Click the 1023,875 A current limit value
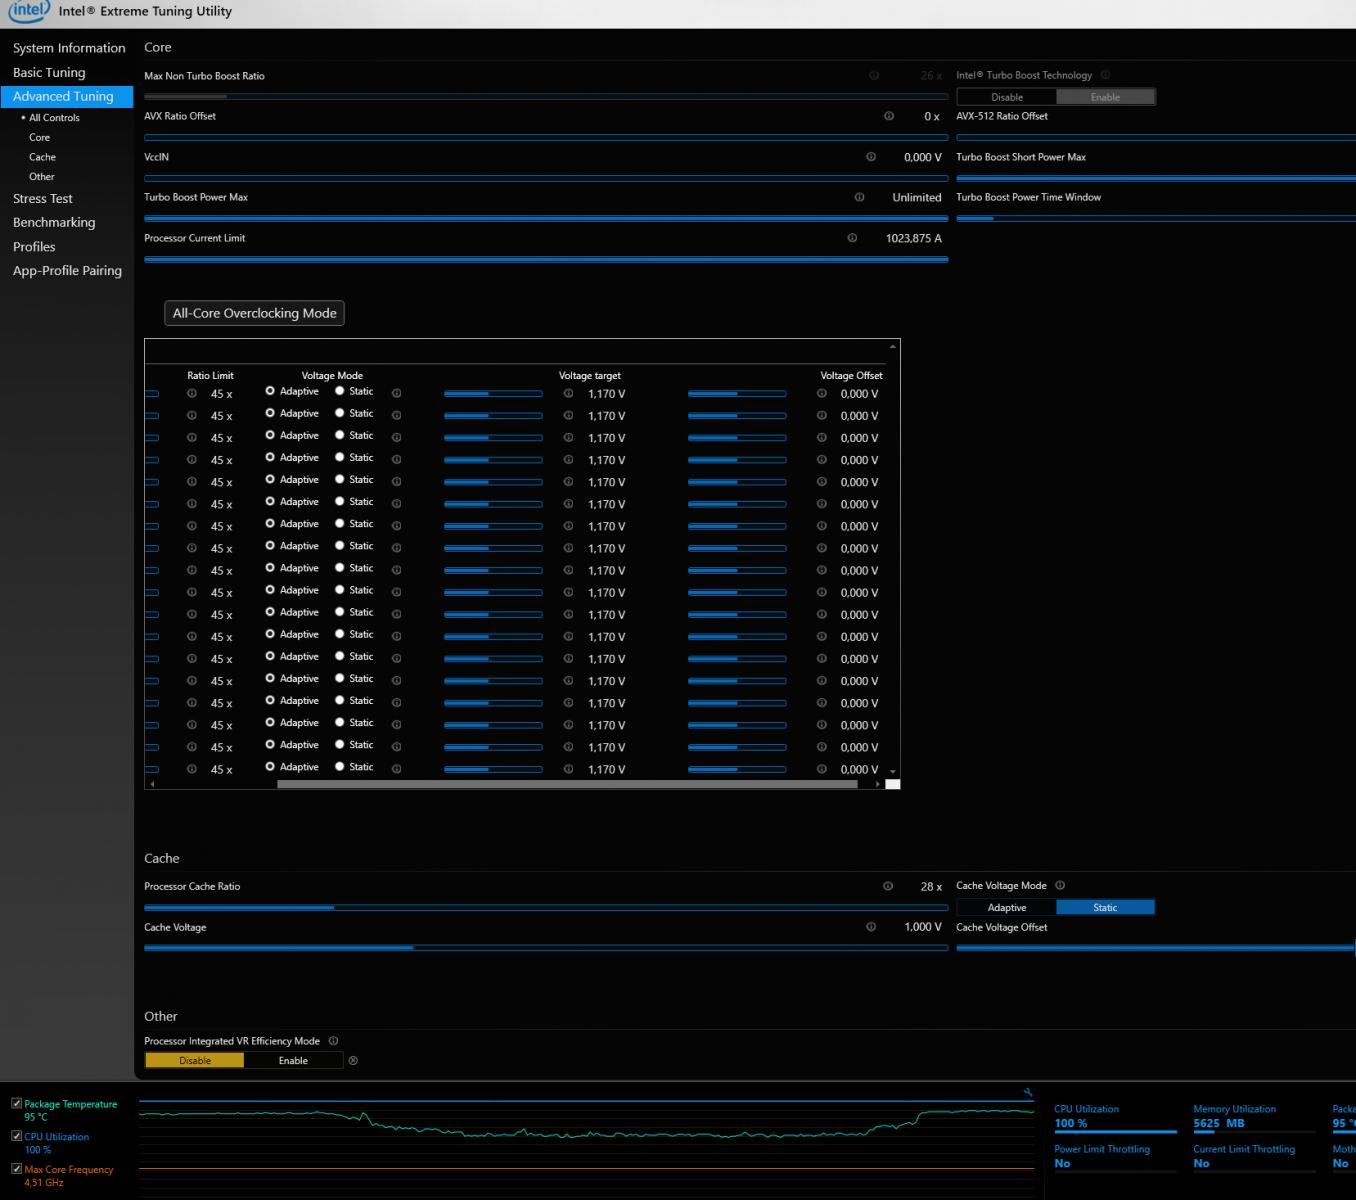The image size is (1356, 1200). click(913, 238)
